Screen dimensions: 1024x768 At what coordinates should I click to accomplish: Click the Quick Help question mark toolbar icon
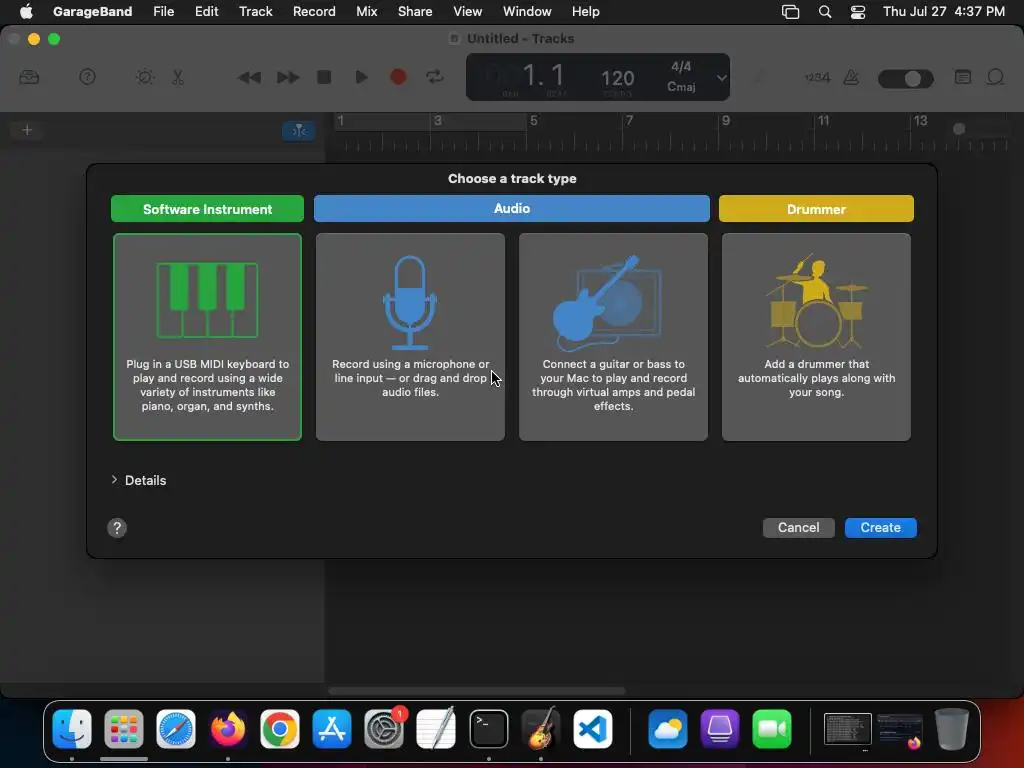(87, 77)
